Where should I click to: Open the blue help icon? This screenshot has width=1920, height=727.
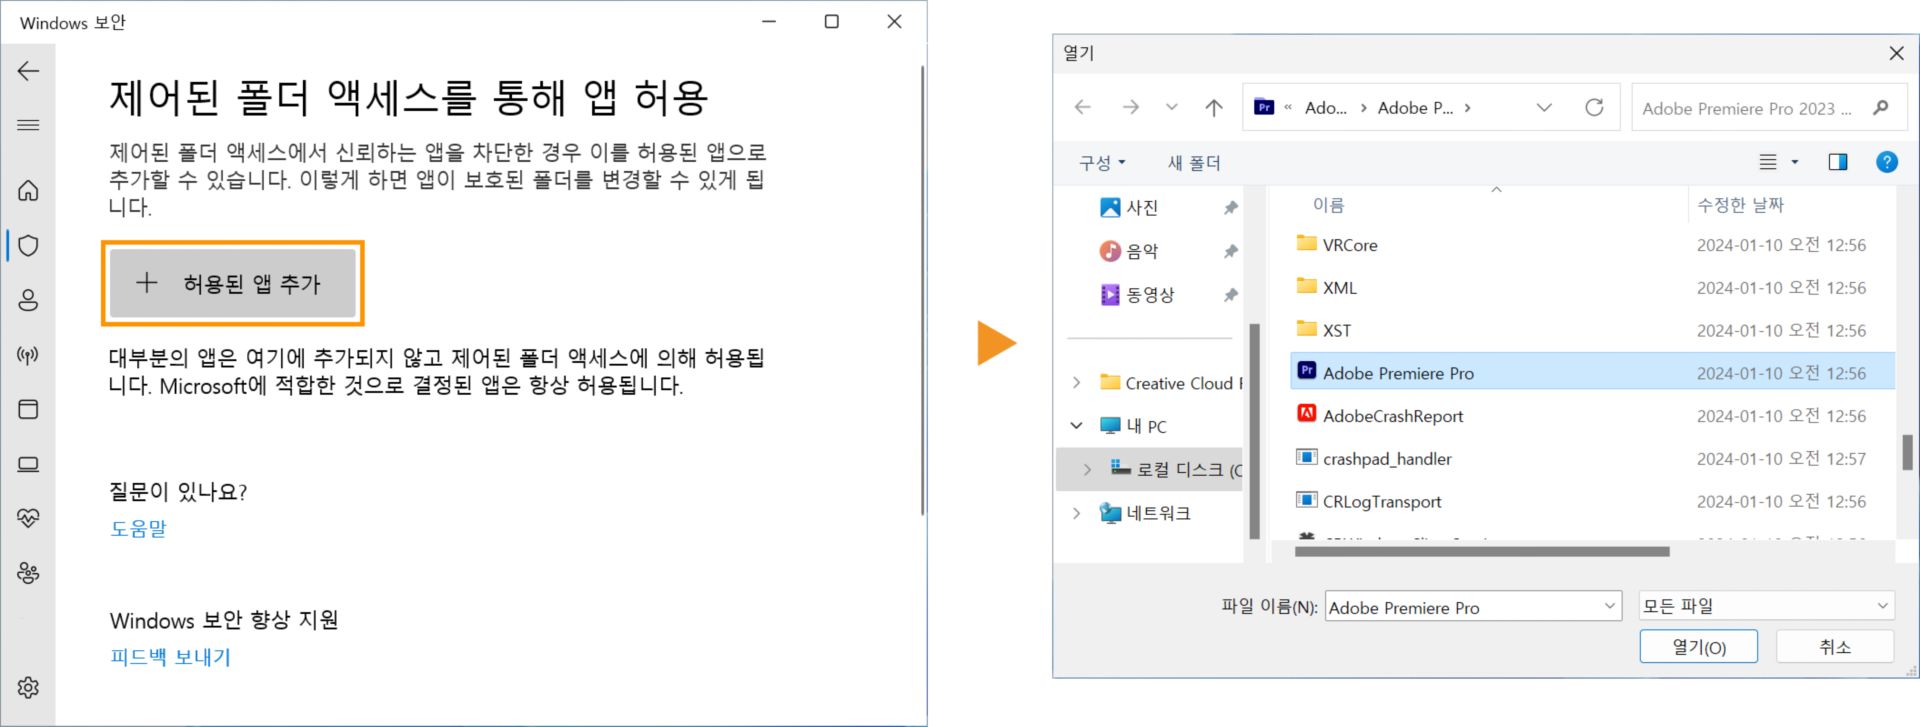(x=1886, y=162)
